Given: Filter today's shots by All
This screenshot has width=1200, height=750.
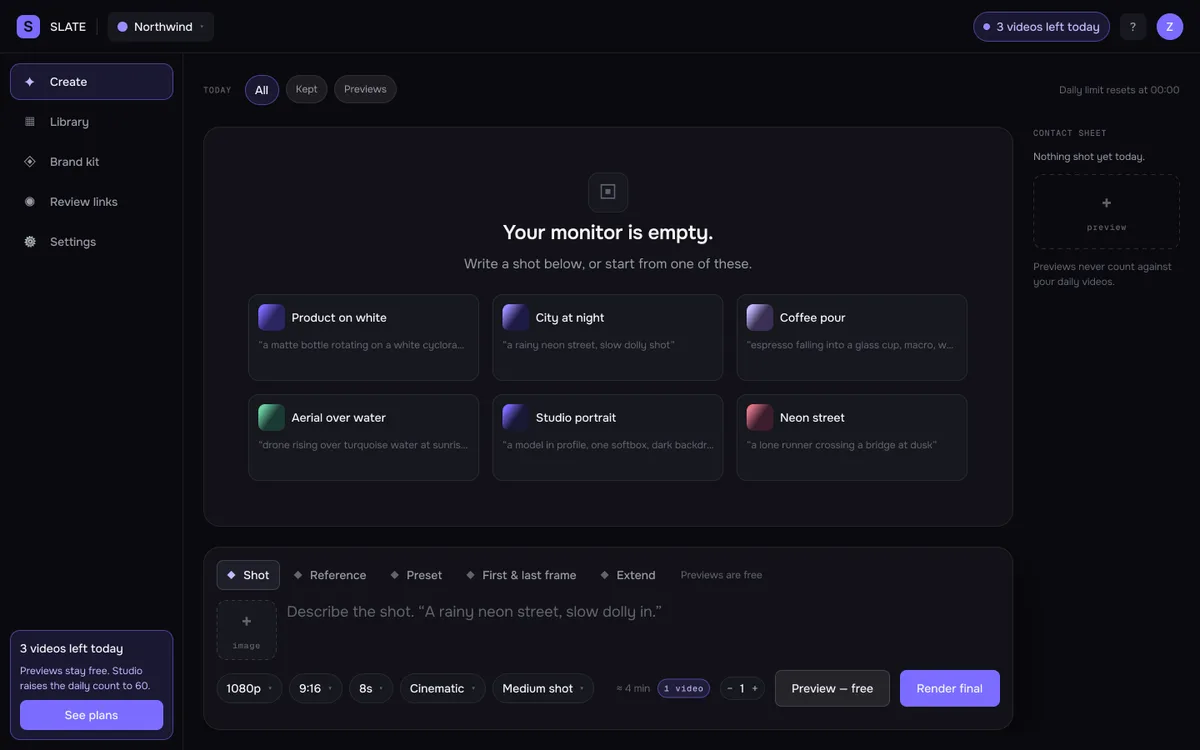Looking at the screenshot, I should 262,90.
